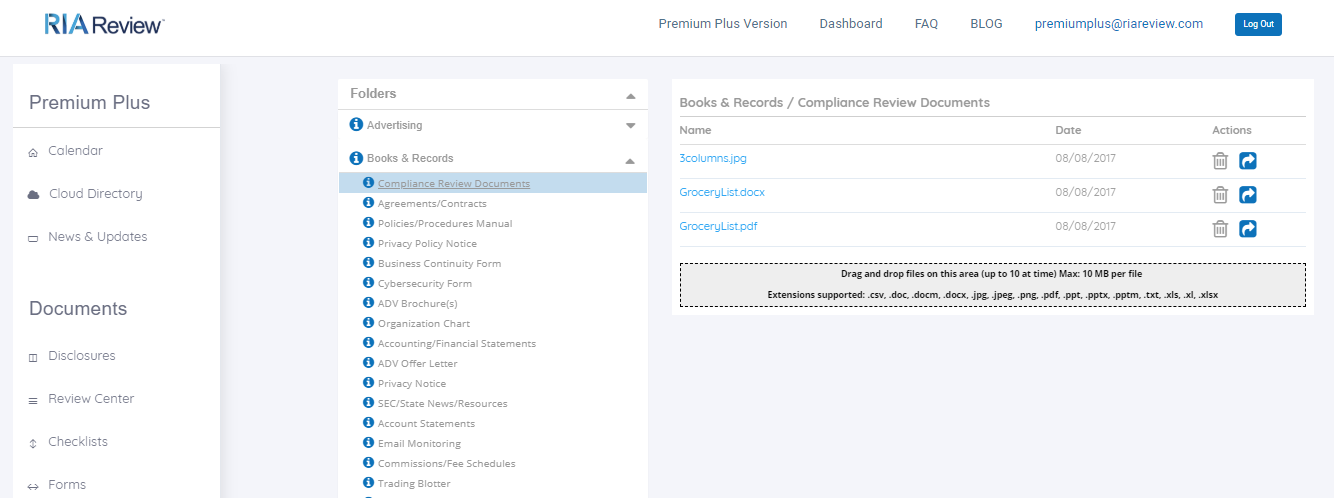Click the Log Out button
Viewport: 1334px width, 498px height.
[1258, 24]
